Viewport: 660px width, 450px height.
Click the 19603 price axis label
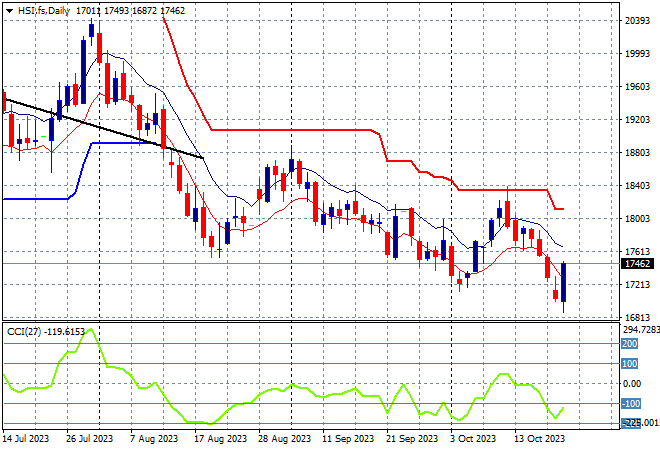click(637, 87)
